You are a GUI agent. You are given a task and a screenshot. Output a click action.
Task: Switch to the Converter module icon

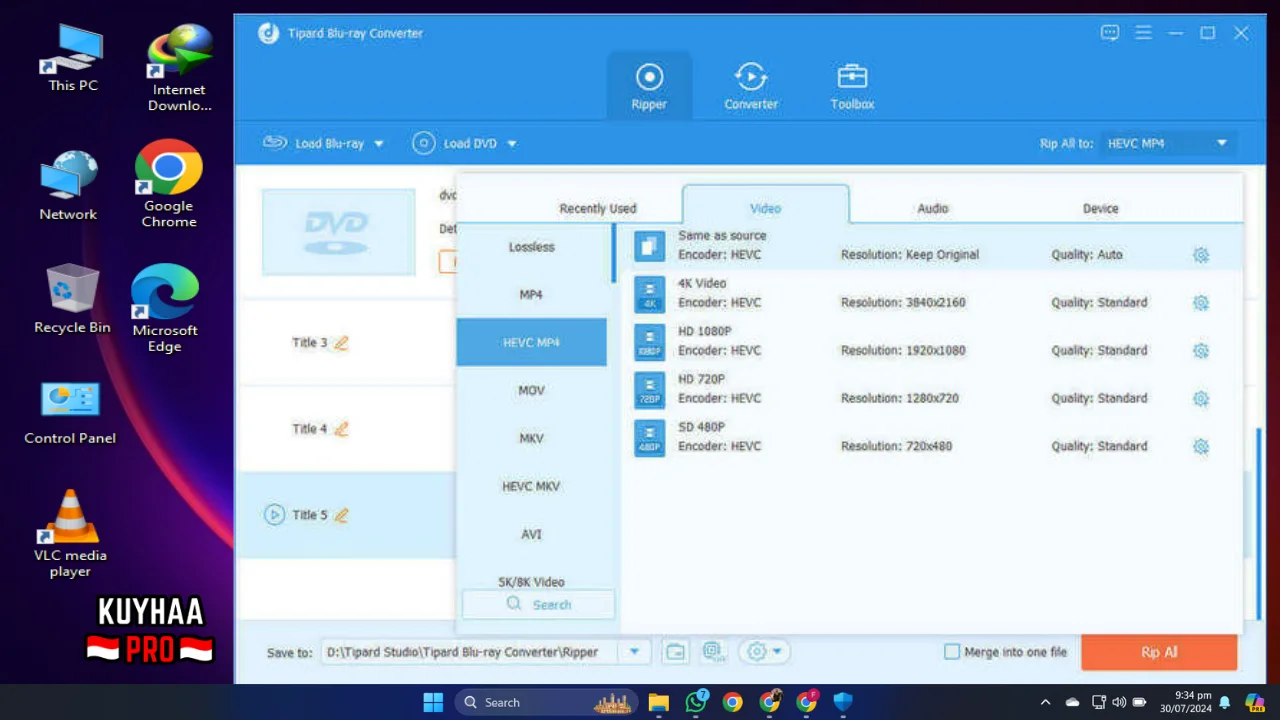click(750, 77)
